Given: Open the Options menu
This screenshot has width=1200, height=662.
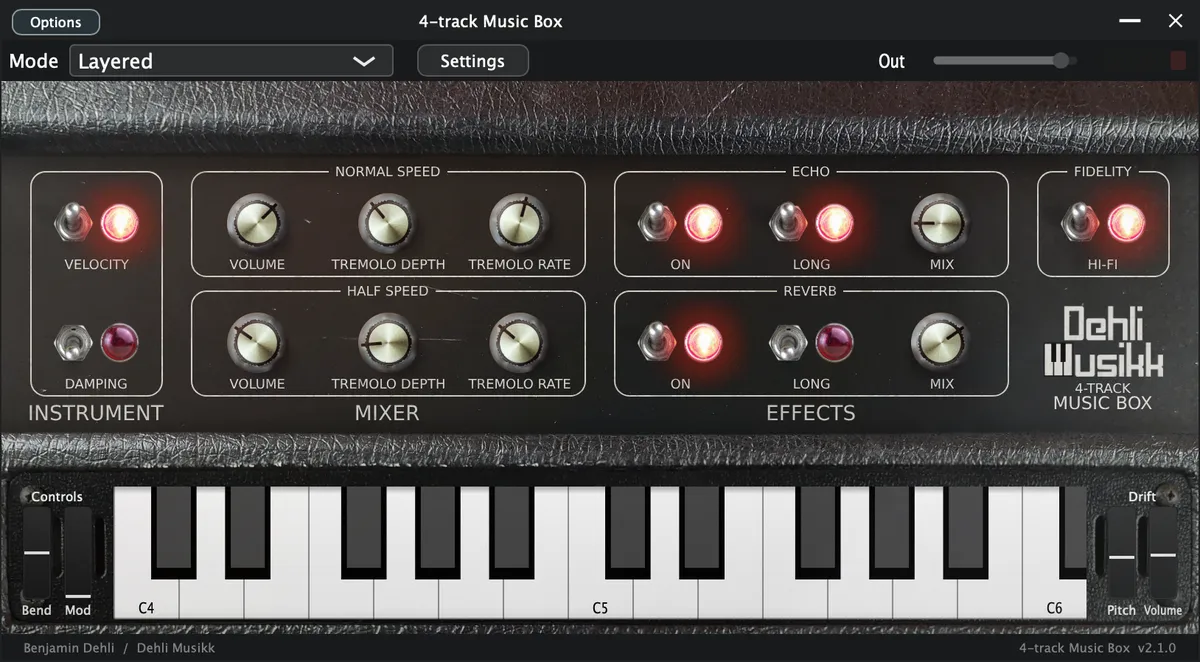Looking at the screenshot, I should click(56, 22).
